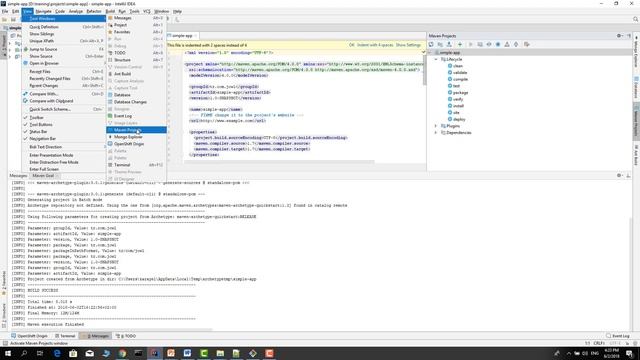Select verify lifecycle goal
Image resolution: width=640 pixels, height=360 pixels.
click(x=456, y=99)
